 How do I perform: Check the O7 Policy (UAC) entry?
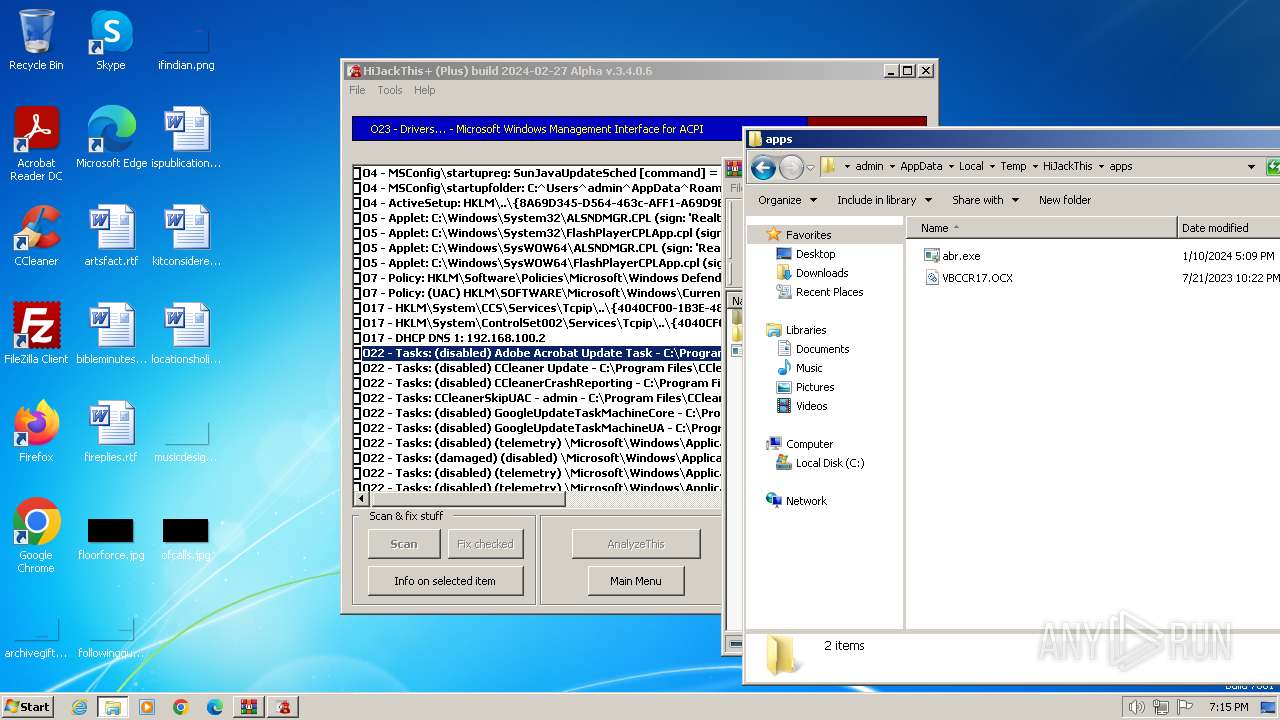click(357, 293)
